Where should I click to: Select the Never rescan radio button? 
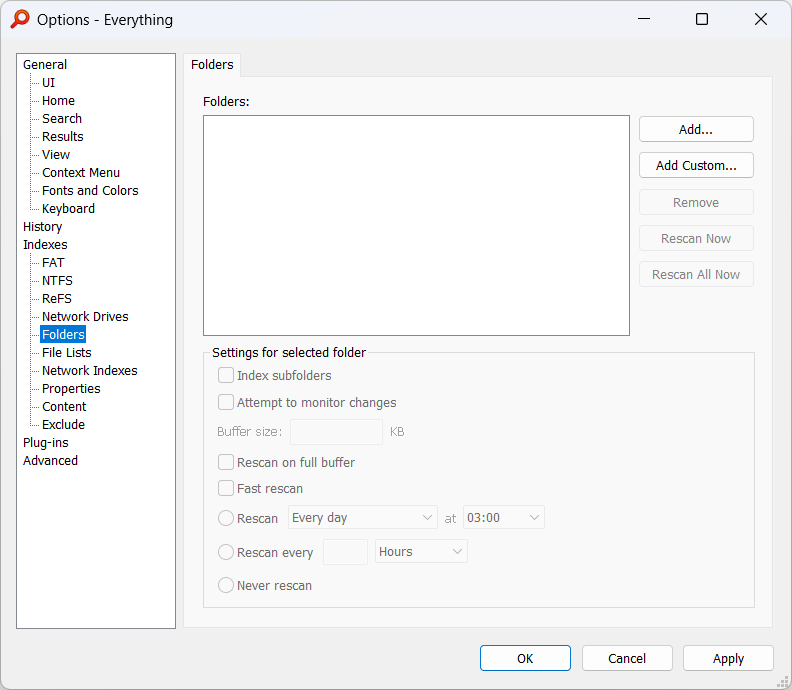226,586
